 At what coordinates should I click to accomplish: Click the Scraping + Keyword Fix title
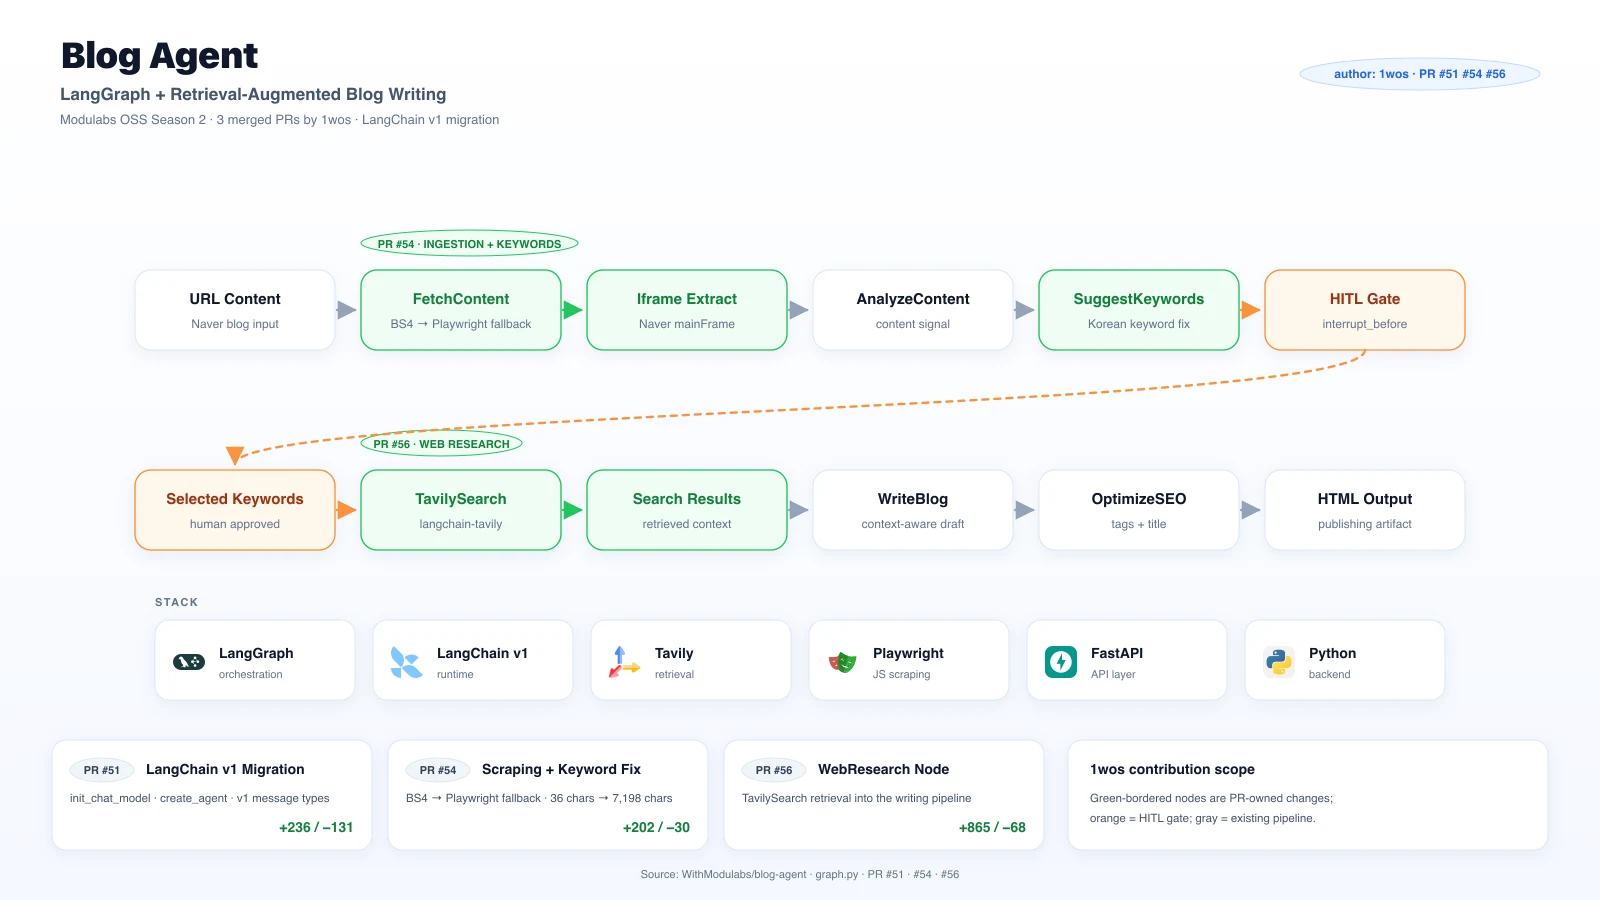pyautogui.click(x=561, y=769)
